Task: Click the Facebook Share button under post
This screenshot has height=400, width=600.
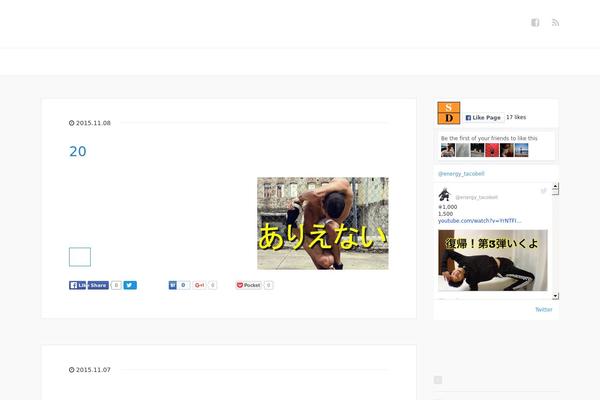Action: pos(98,285)
